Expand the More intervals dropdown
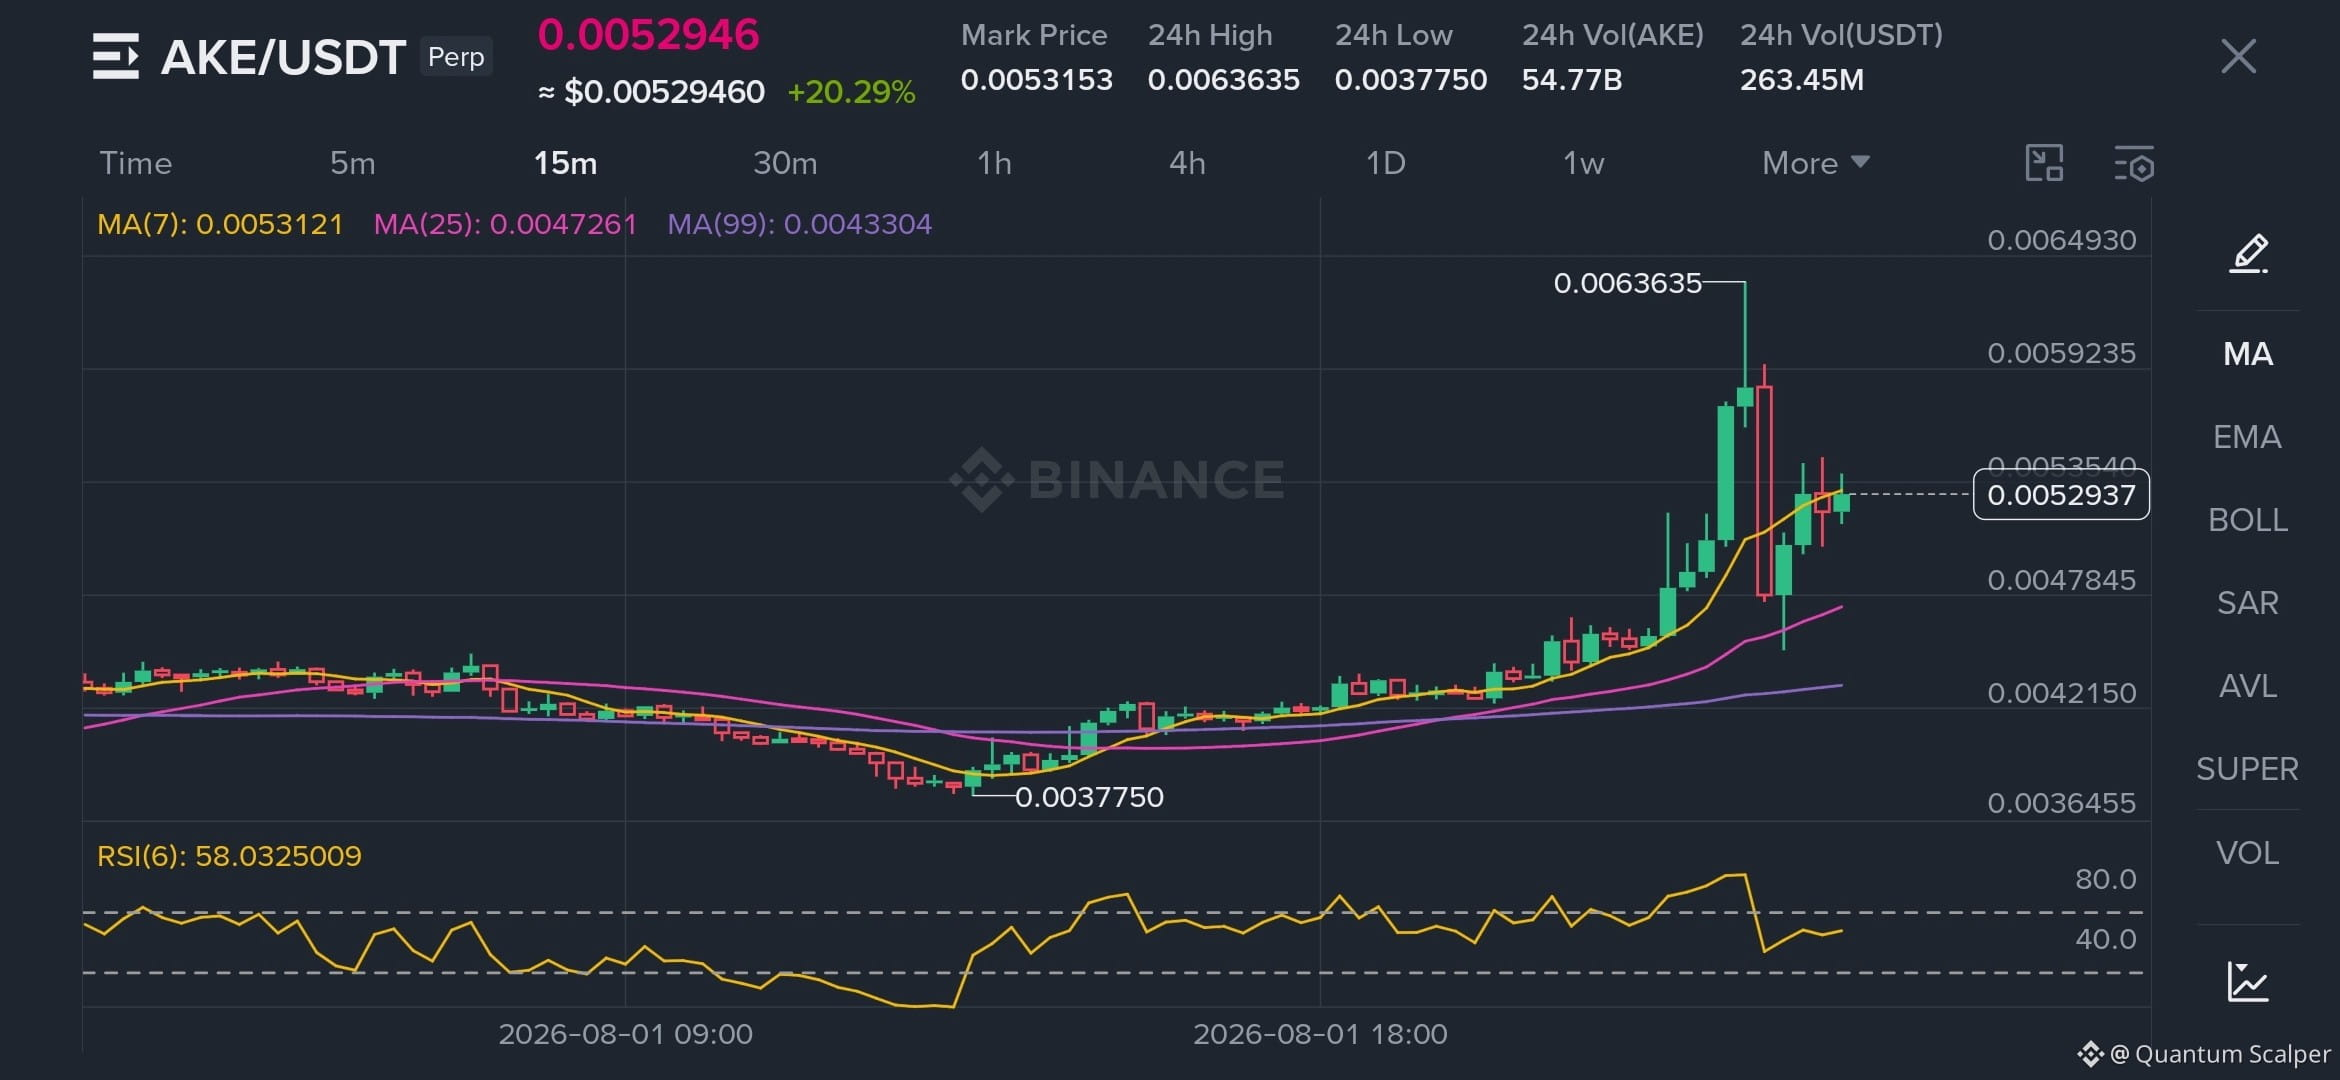 1815,163
